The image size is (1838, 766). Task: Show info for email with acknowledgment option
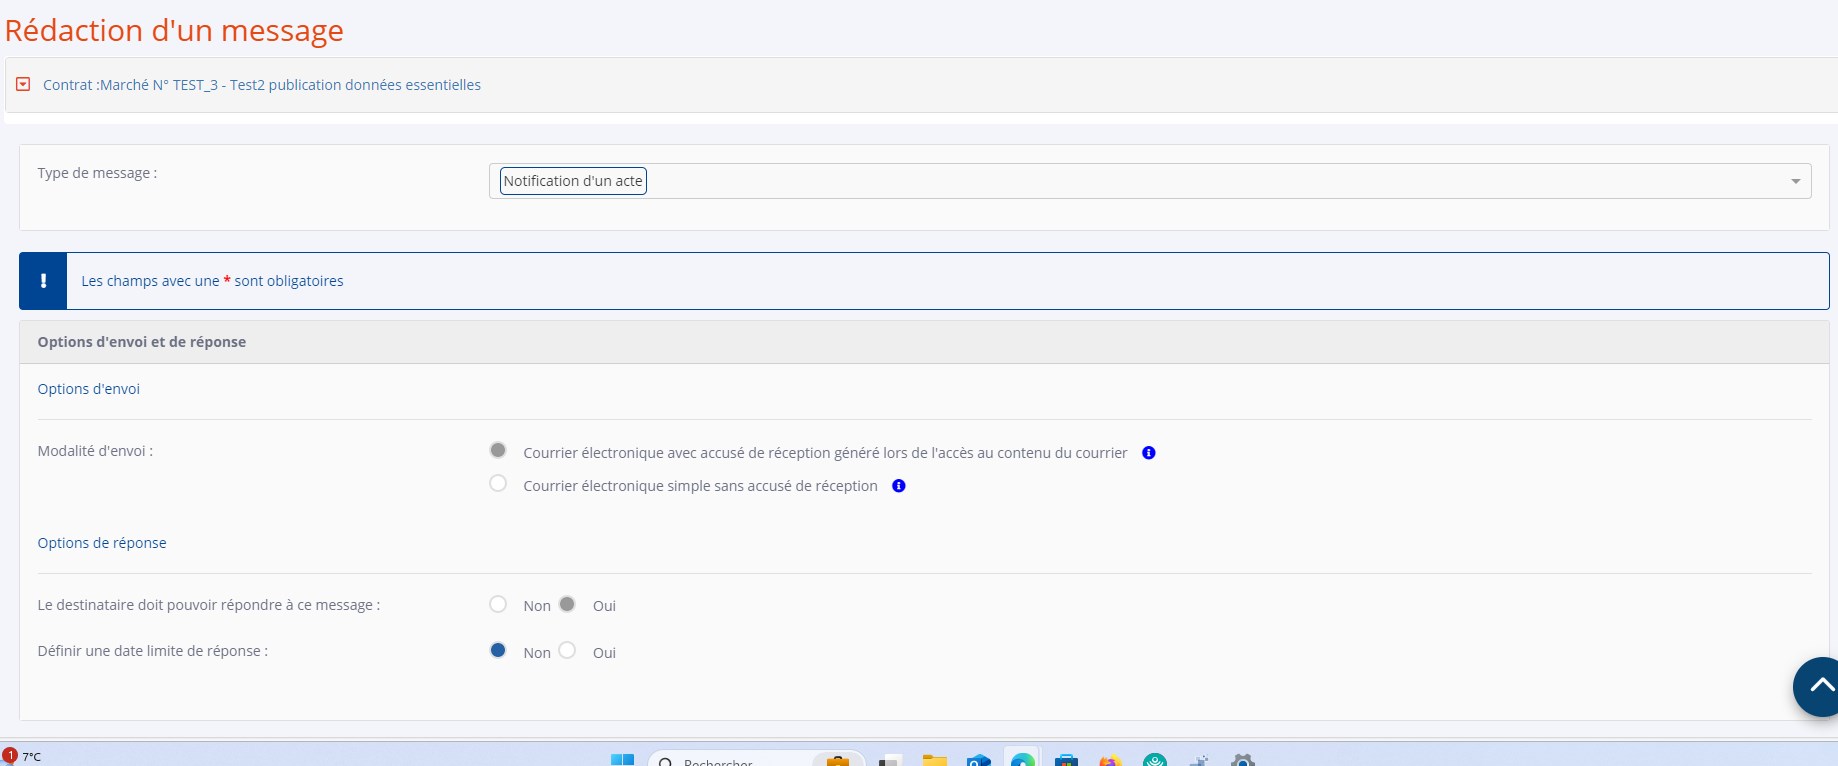1149,453
